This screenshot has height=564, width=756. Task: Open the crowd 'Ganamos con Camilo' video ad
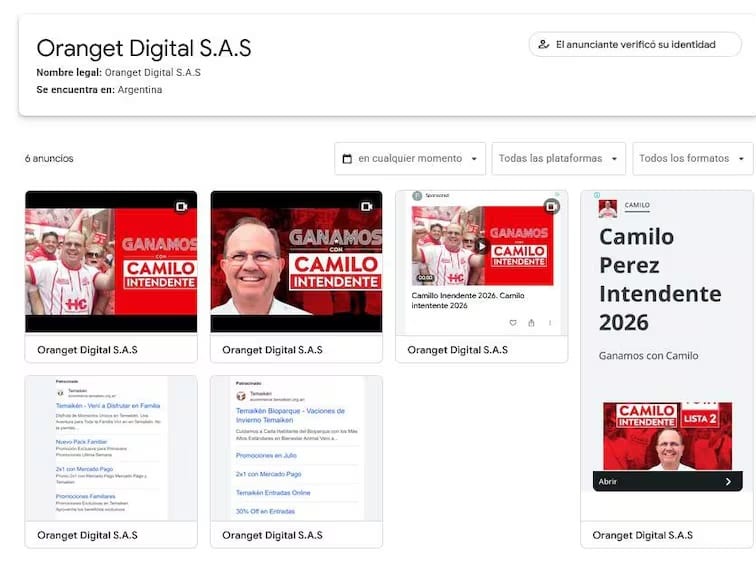pyautogui.click(x=111, y=262)
